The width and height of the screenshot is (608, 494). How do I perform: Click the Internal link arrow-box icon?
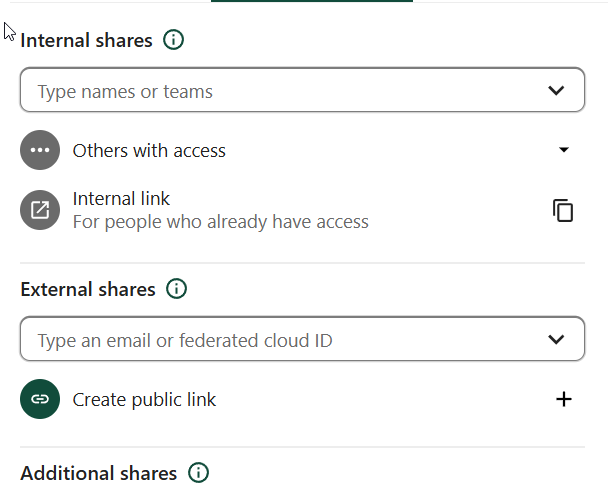(40, 210)
